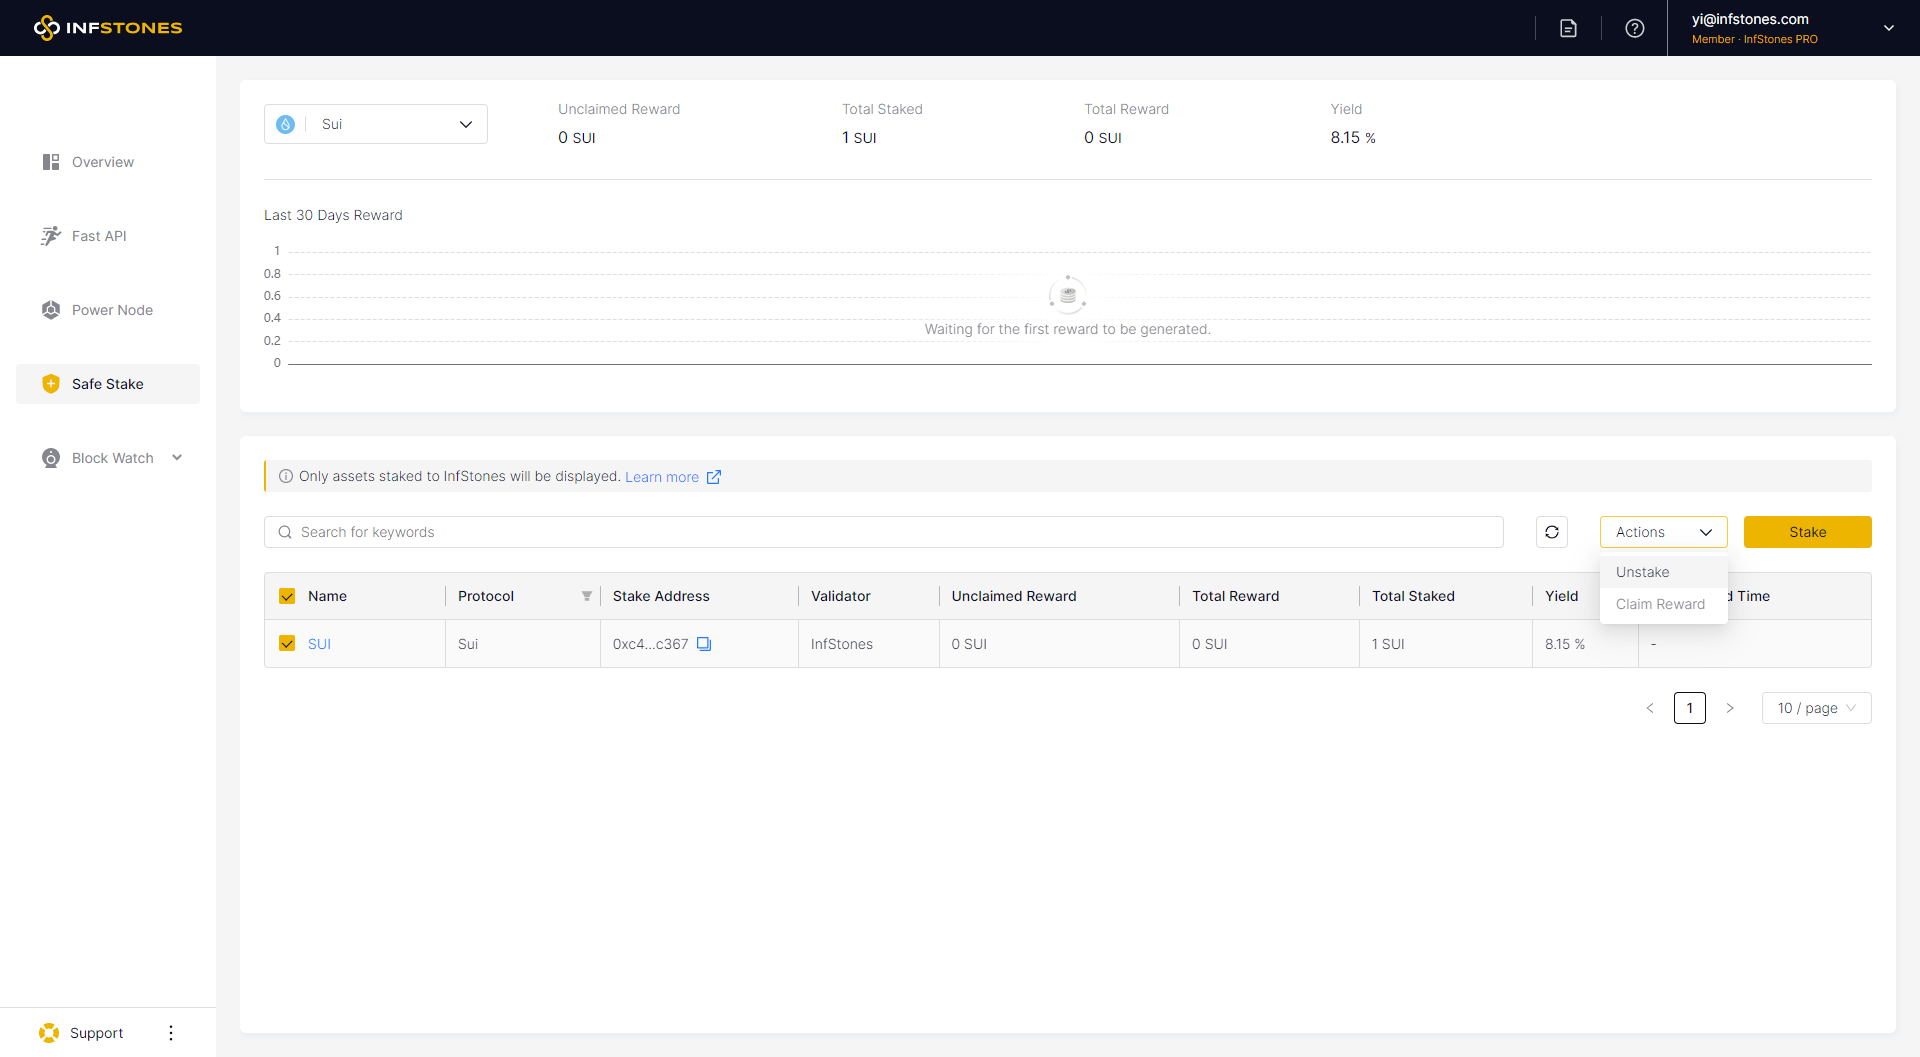Image resolution: width=1920 pixels, height=1057 pixels.
Task: Choose Claim Reward from Actions menu
Action: [1664, 604]
